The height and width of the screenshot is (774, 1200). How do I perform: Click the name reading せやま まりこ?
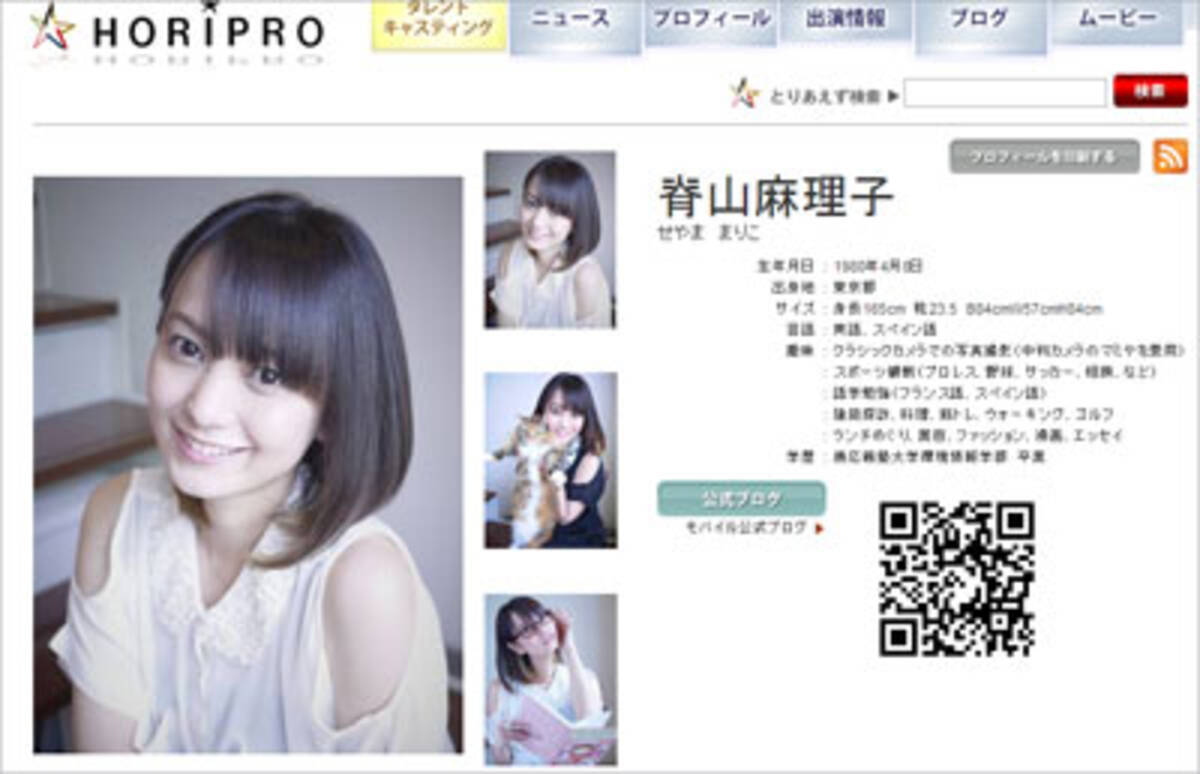tap(709, 233)
